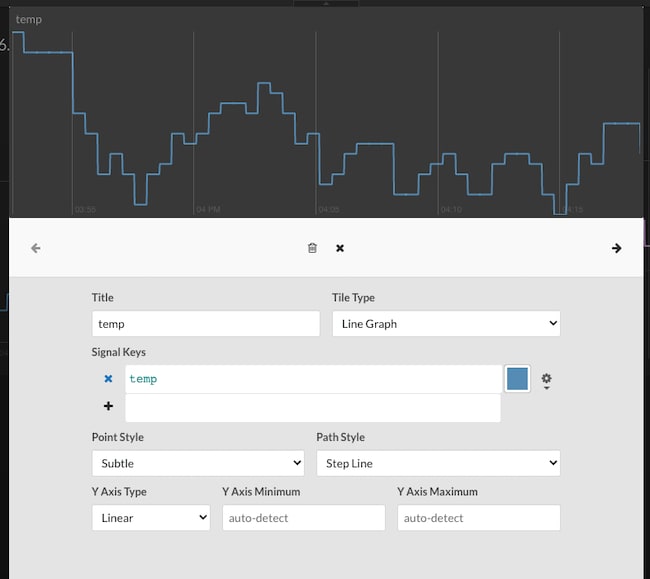Click the 04:05 time axis label
The width and height of the screenshot is (650, 579).
coord(329,210)
